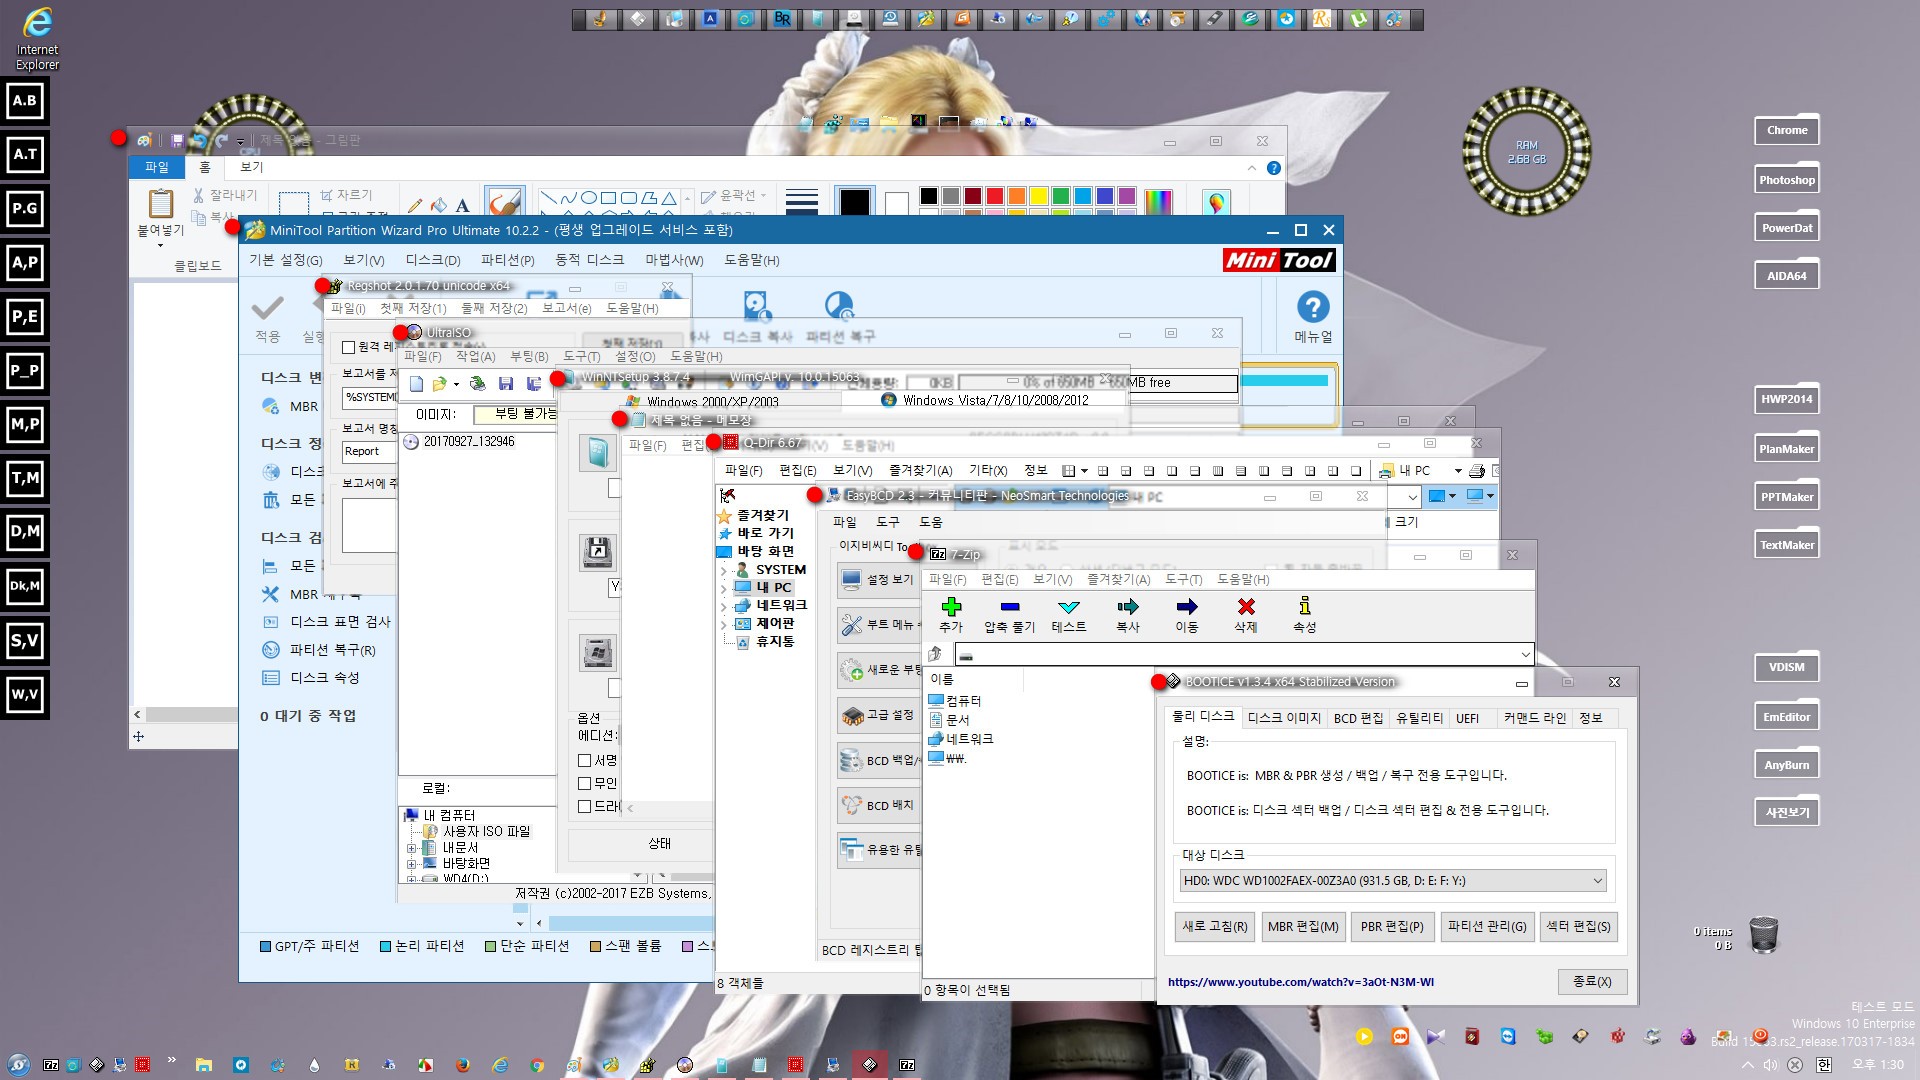Click the 7-Zip Extract (압축 풀기) icon
This screenshot has height=1080, width=1920.
tap(1009, 606)
